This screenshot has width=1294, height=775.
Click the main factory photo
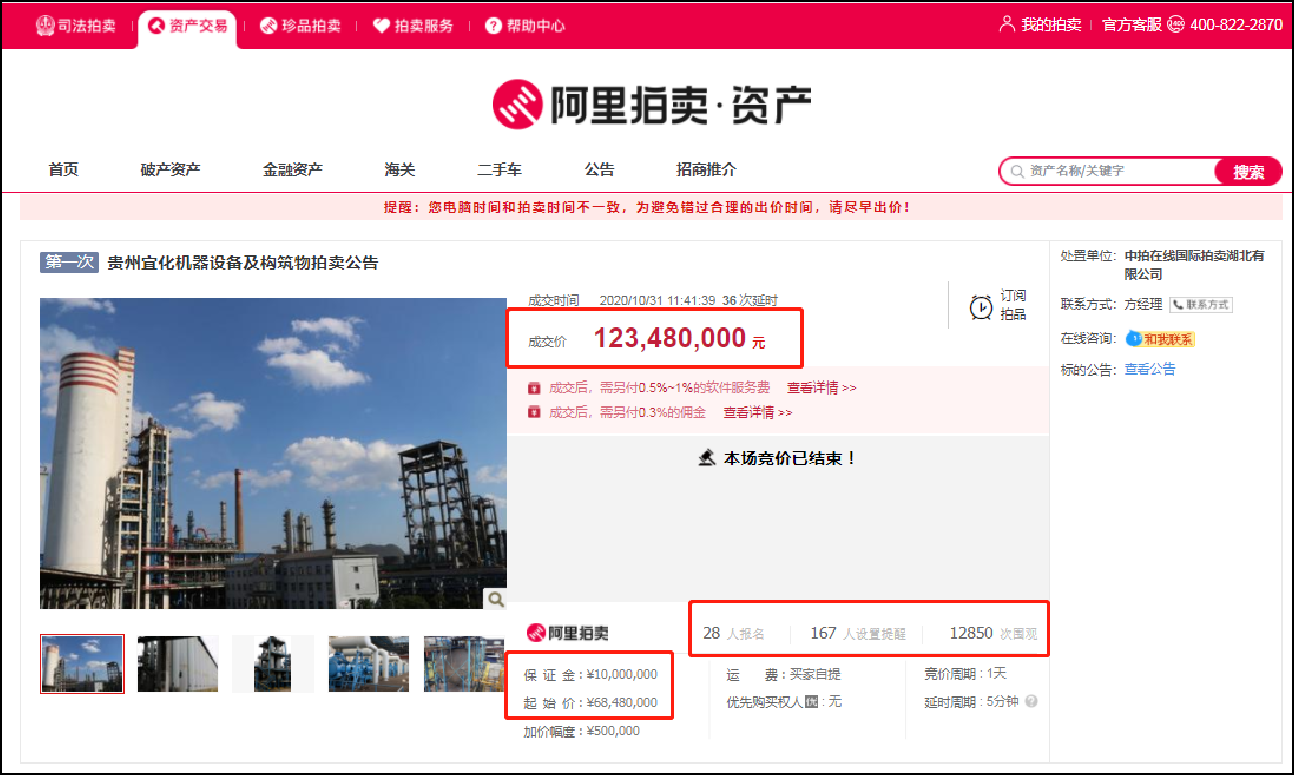[x=273, y=453]
